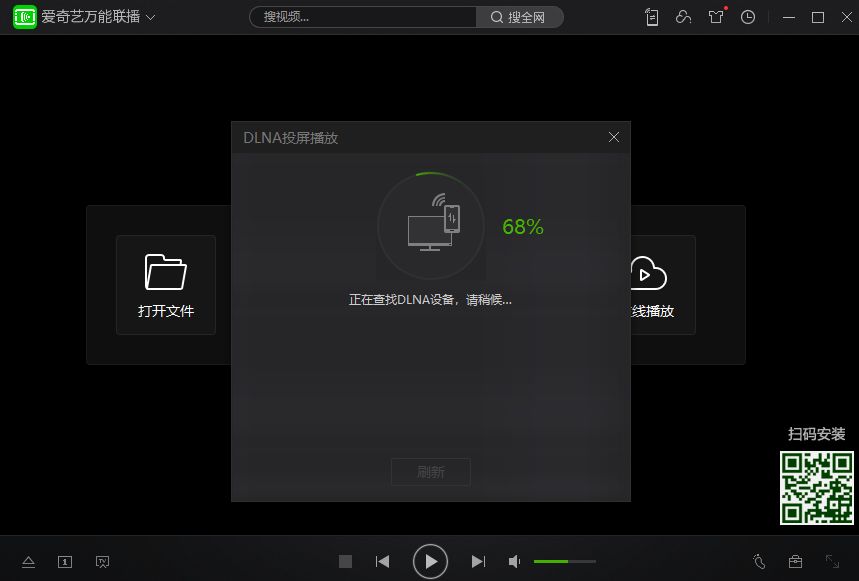Mute the volume by clicking the speaker icon
Screen dimensions: 859x581
[514, 561]
